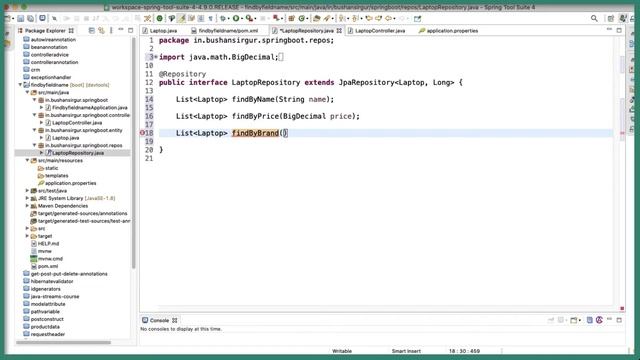This screenshot has height=360, width=640.
Task: Click Package Explorer vertical scrollbar
Action: (133, 153)
